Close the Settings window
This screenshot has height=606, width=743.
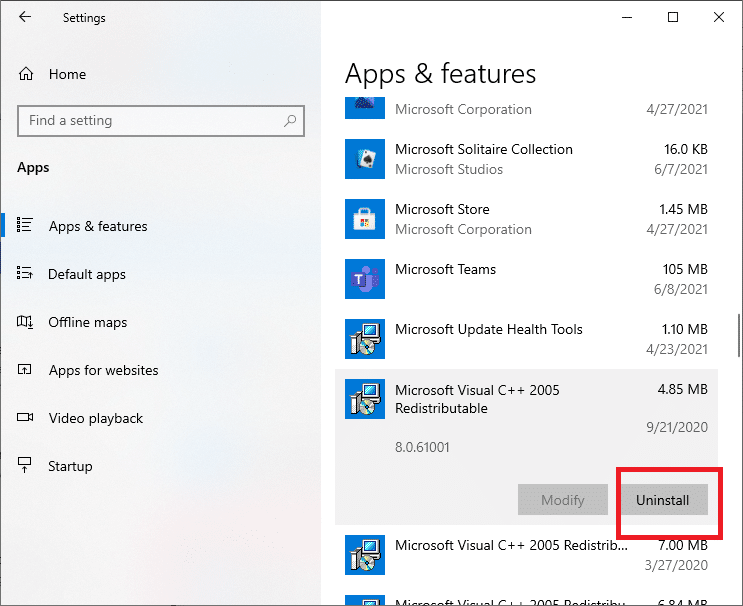719,18
